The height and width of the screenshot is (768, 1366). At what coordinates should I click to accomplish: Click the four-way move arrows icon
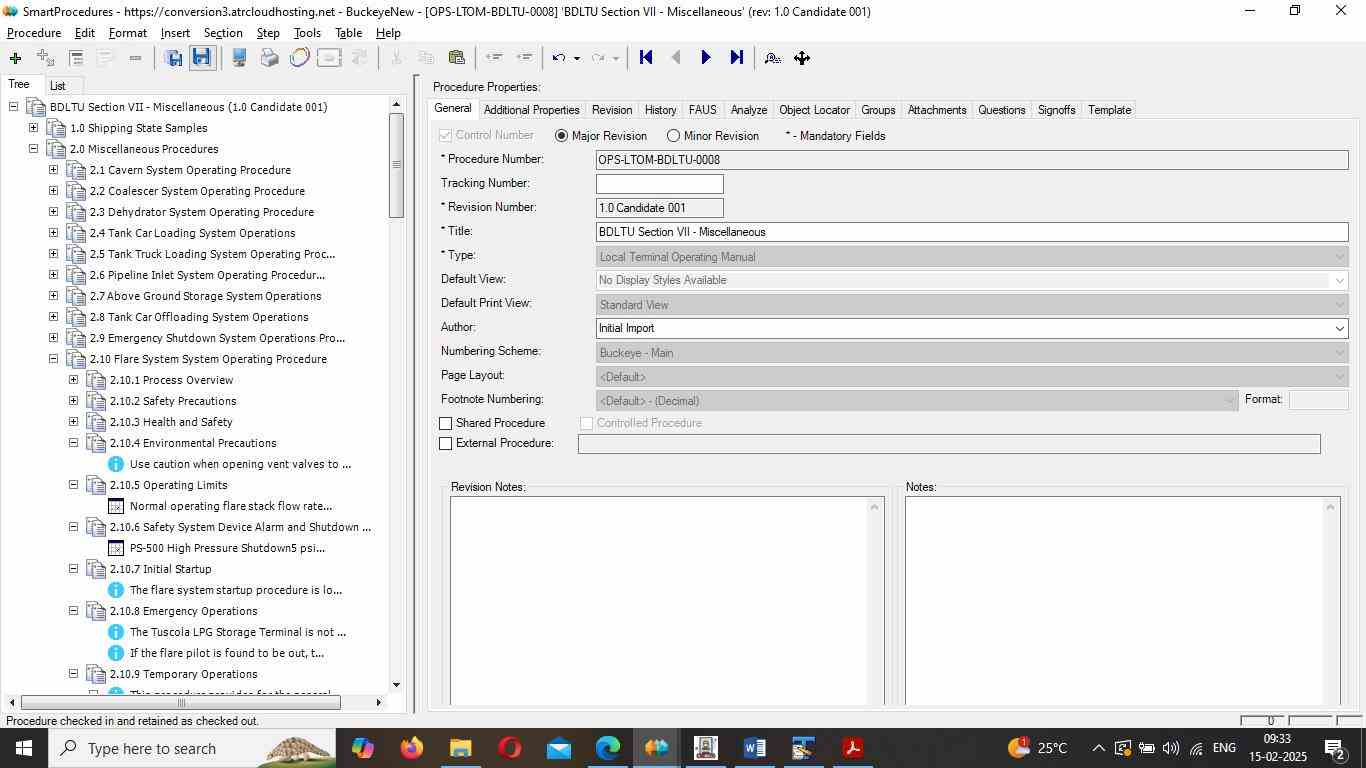point(802,58)
